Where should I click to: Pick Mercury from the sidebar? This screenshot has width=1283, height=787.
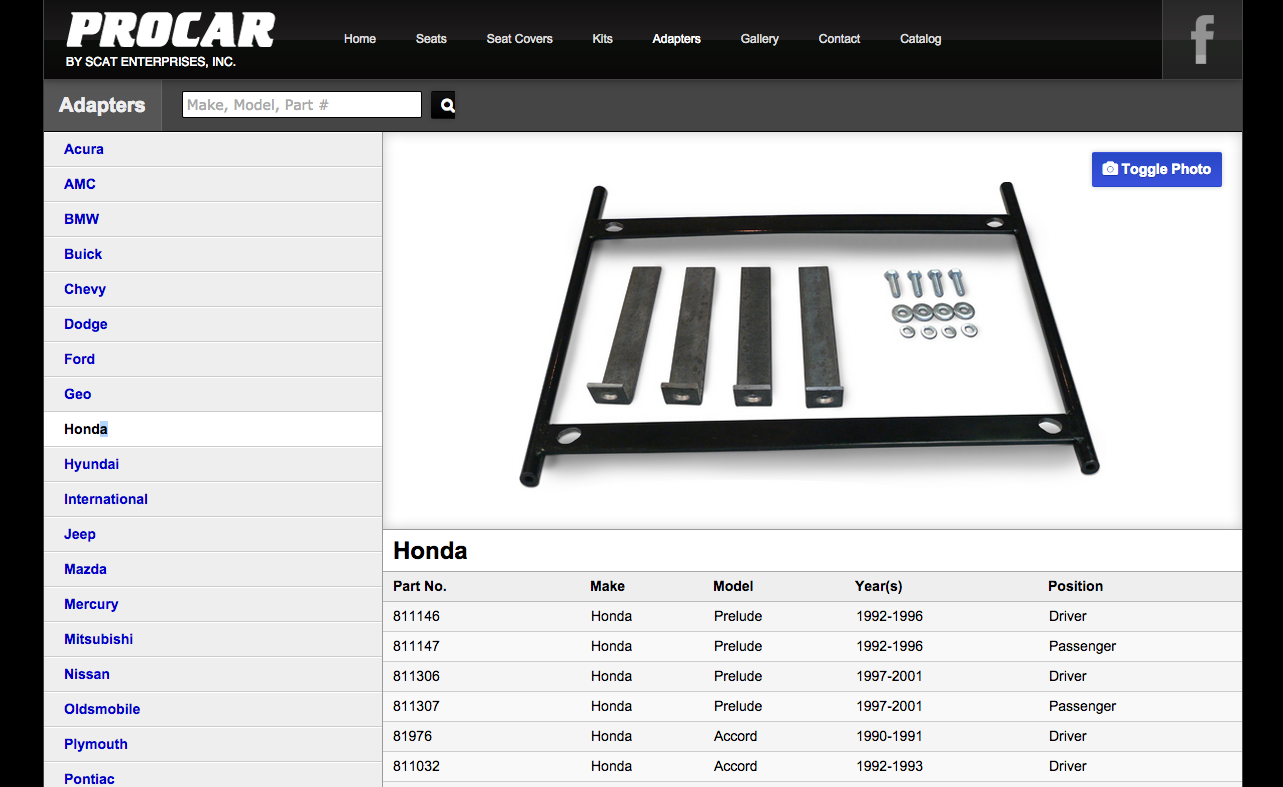point(213,604)
